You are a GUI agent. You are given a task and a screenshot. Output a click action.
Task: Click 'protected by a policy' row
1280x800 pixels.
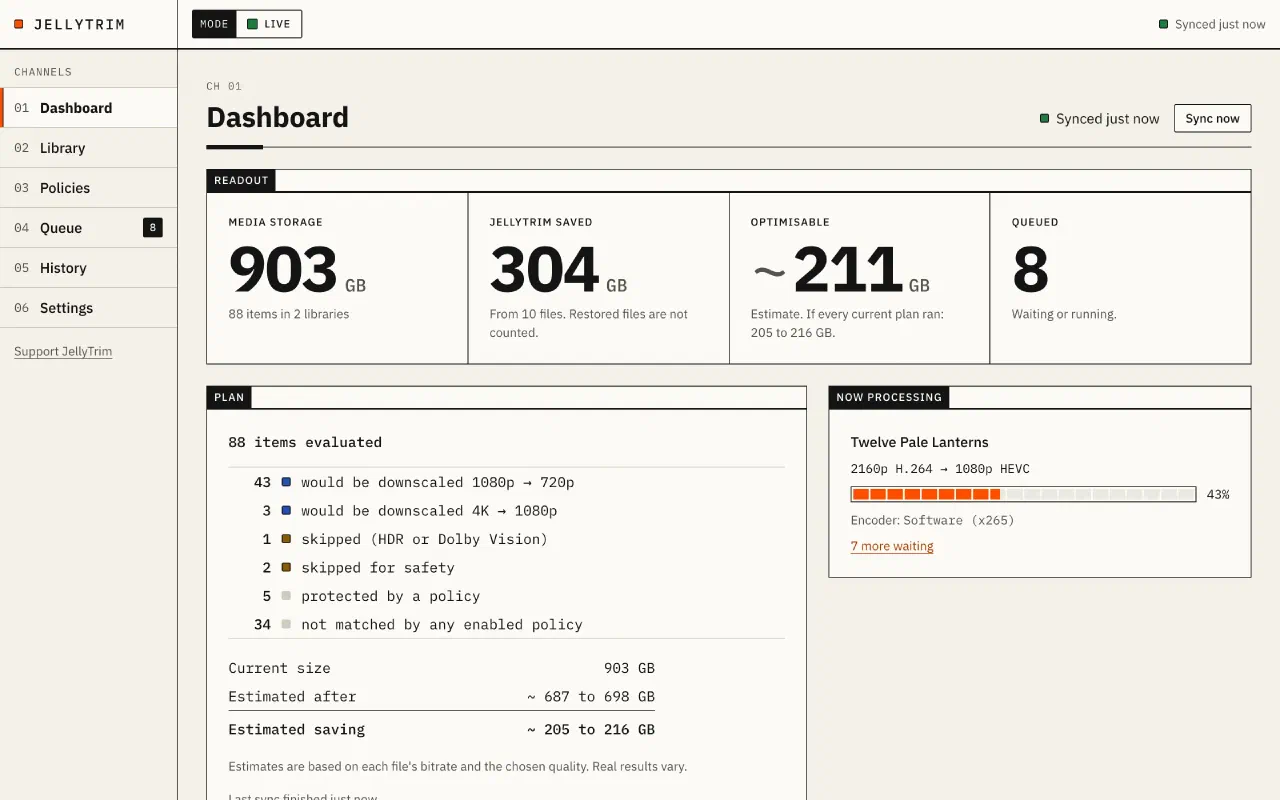506,596
